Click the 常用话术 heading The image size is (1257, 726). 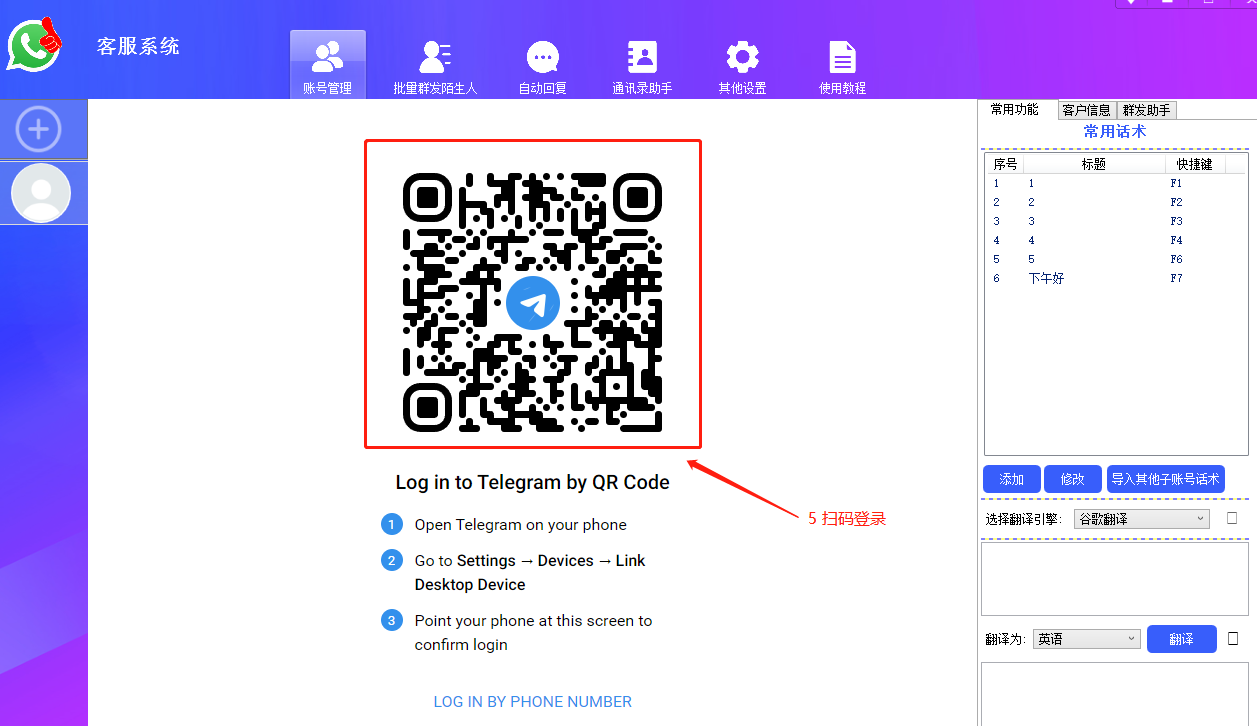tap(1115, 131)
